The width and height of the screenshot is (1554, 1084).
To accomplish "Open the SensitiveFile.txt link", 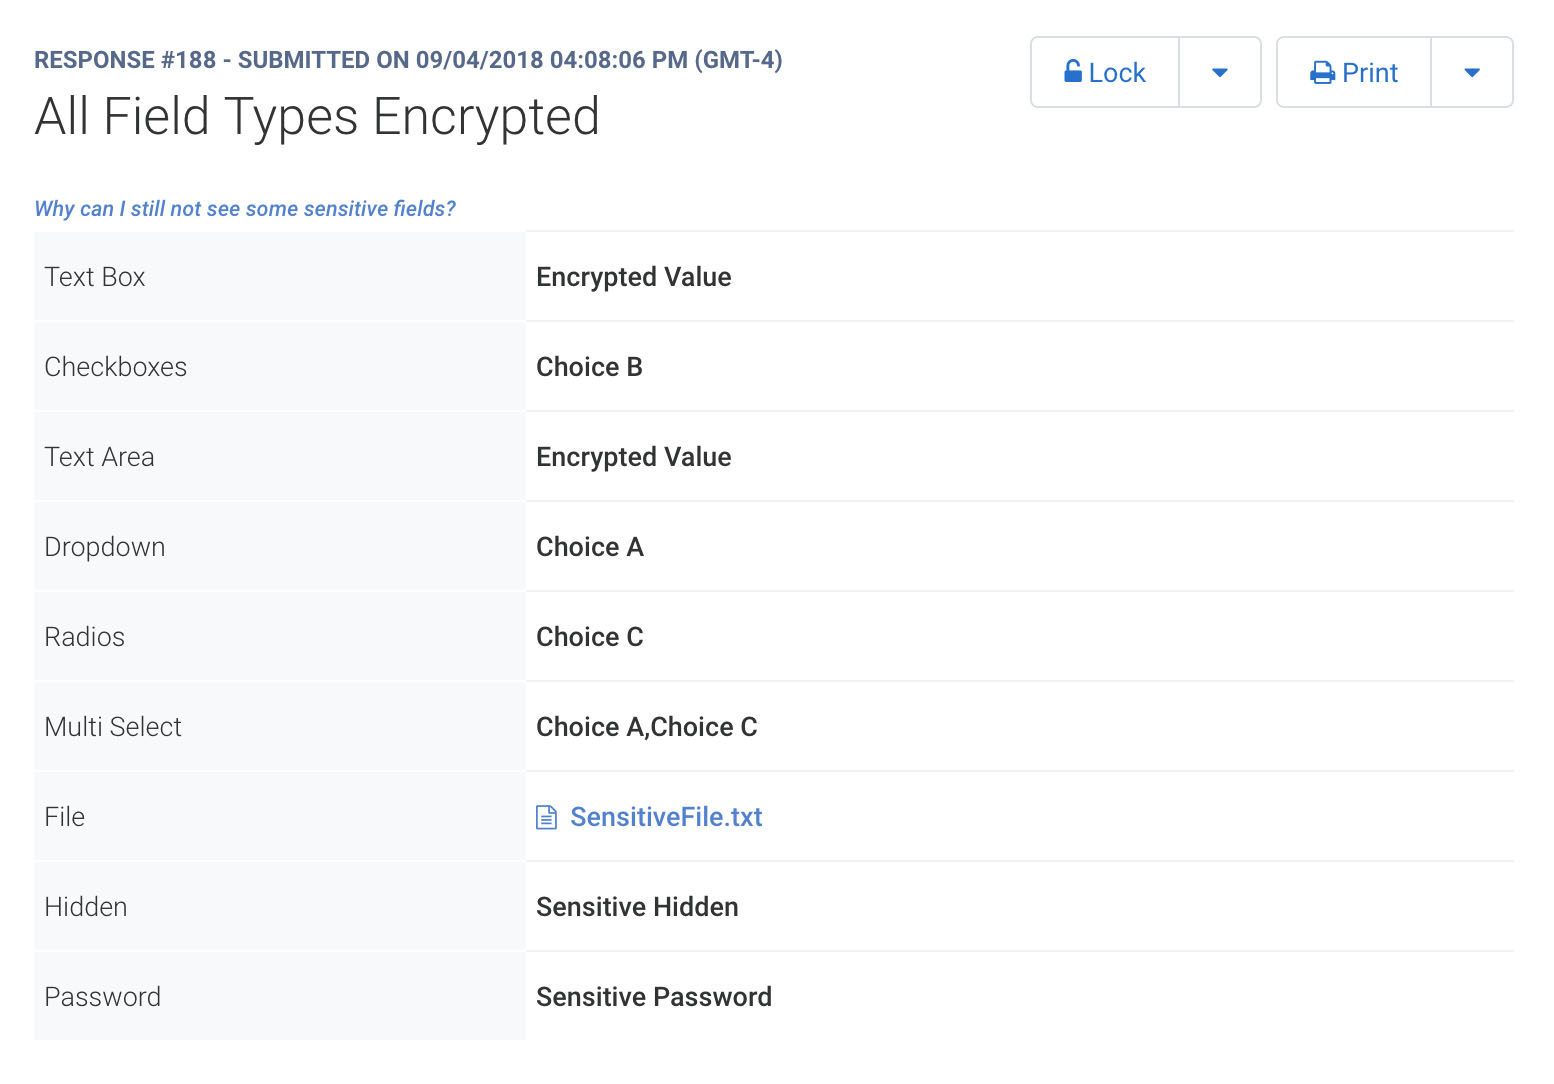I will pyautogui.click(x=666, y=817).
